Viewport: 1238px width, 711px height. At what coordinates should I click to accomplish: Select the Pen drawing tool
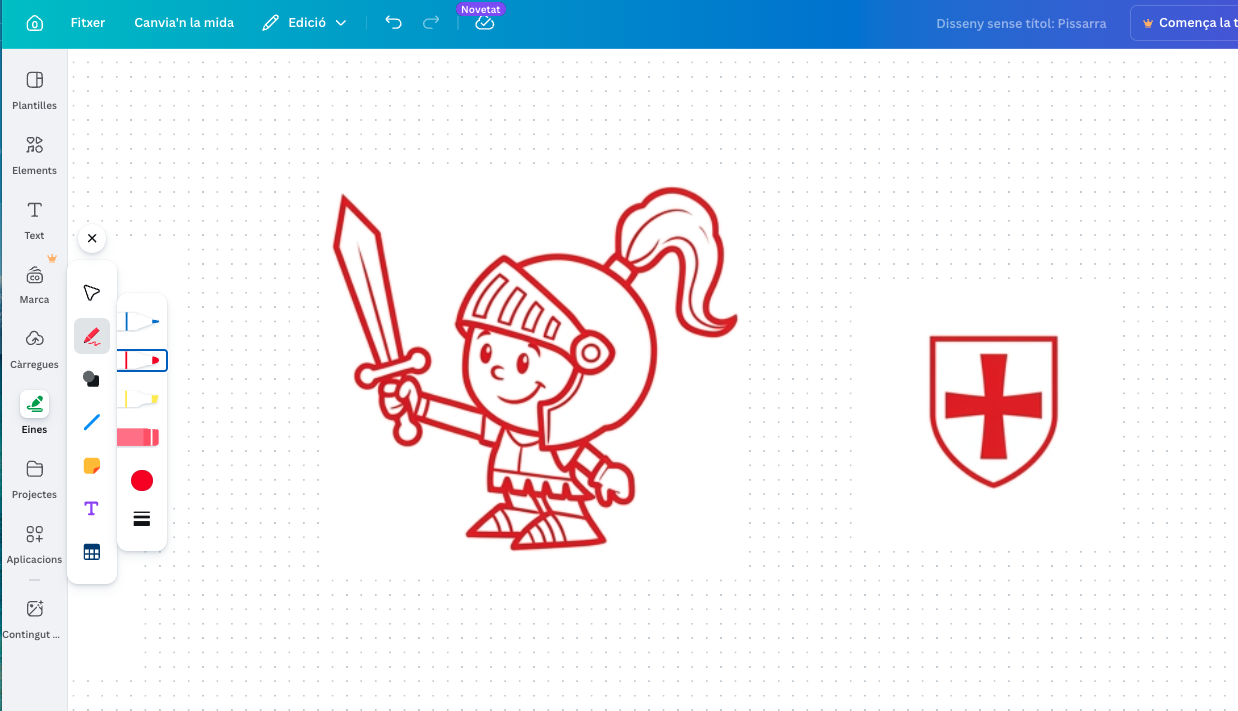pyautogui.click(x=92, y=336)
